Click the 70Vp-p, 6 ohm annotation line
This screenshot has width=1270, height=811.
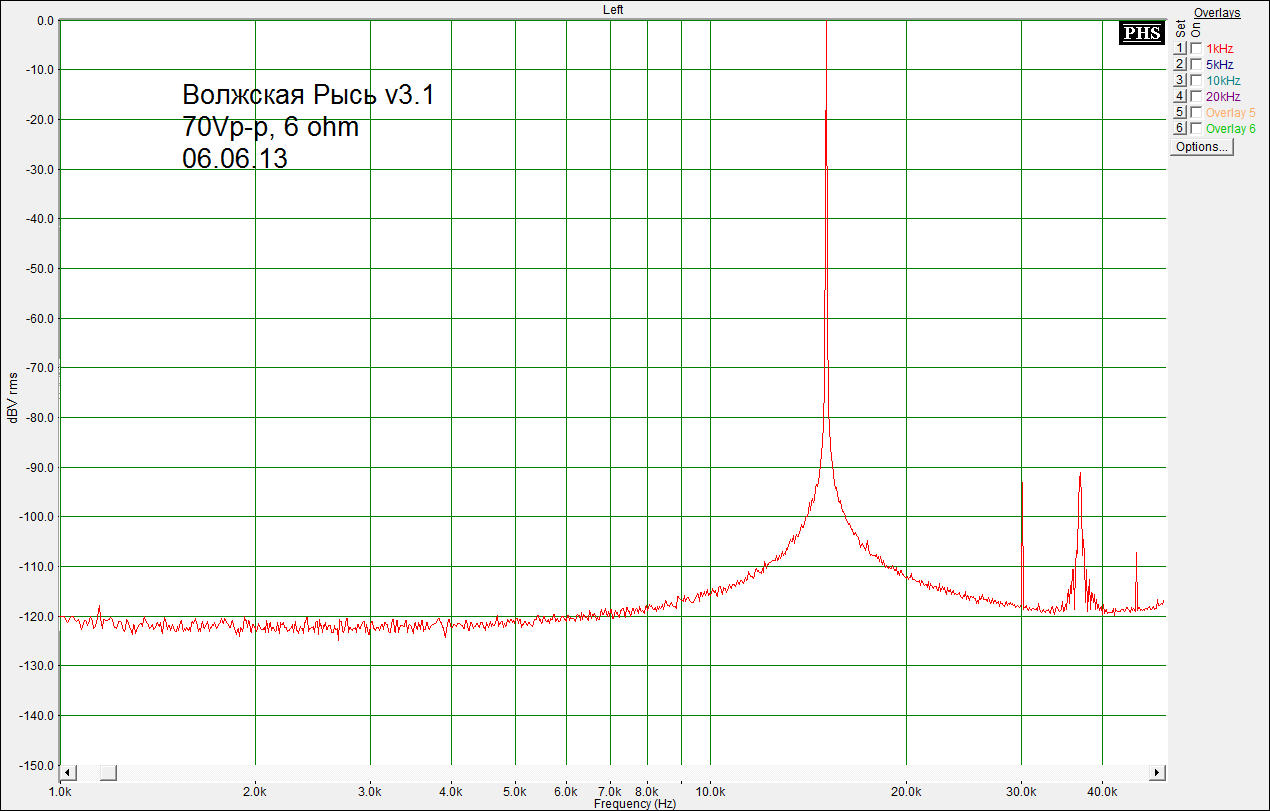click(x=270, y=127)
